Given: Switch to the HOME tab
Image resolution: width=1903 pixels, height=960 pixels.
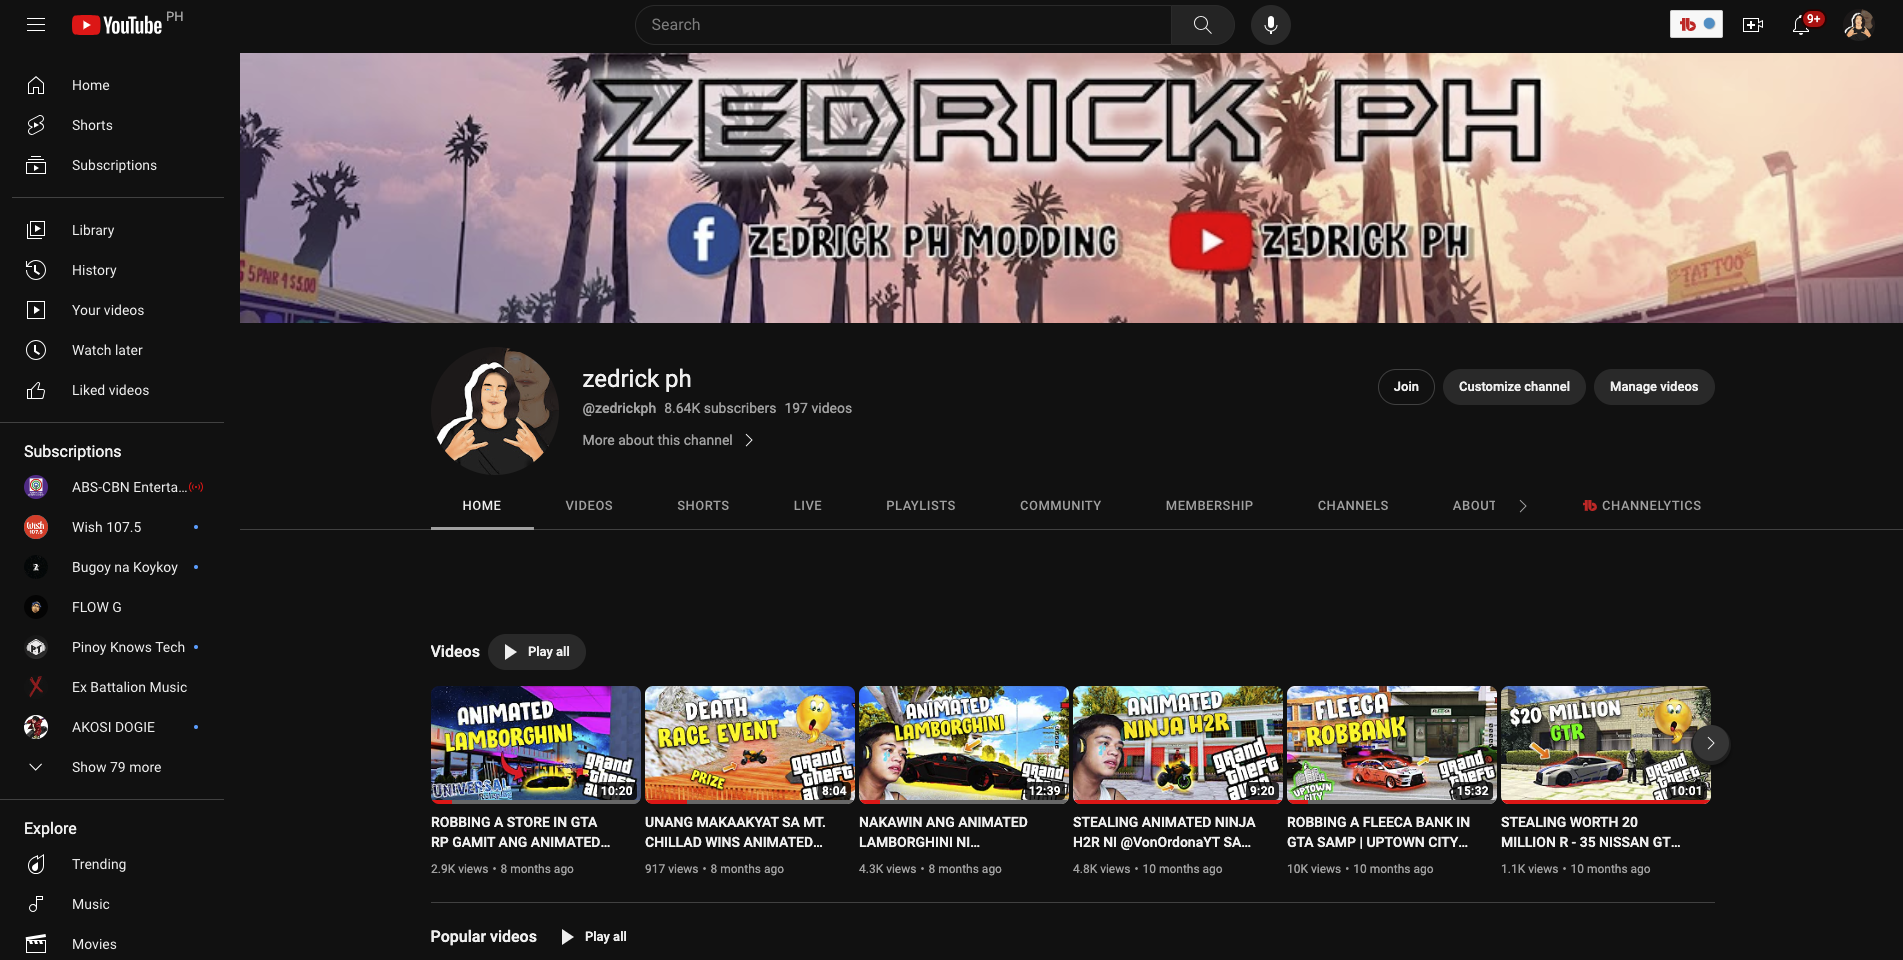Looking at the screenshot, I should click(482, 506).
